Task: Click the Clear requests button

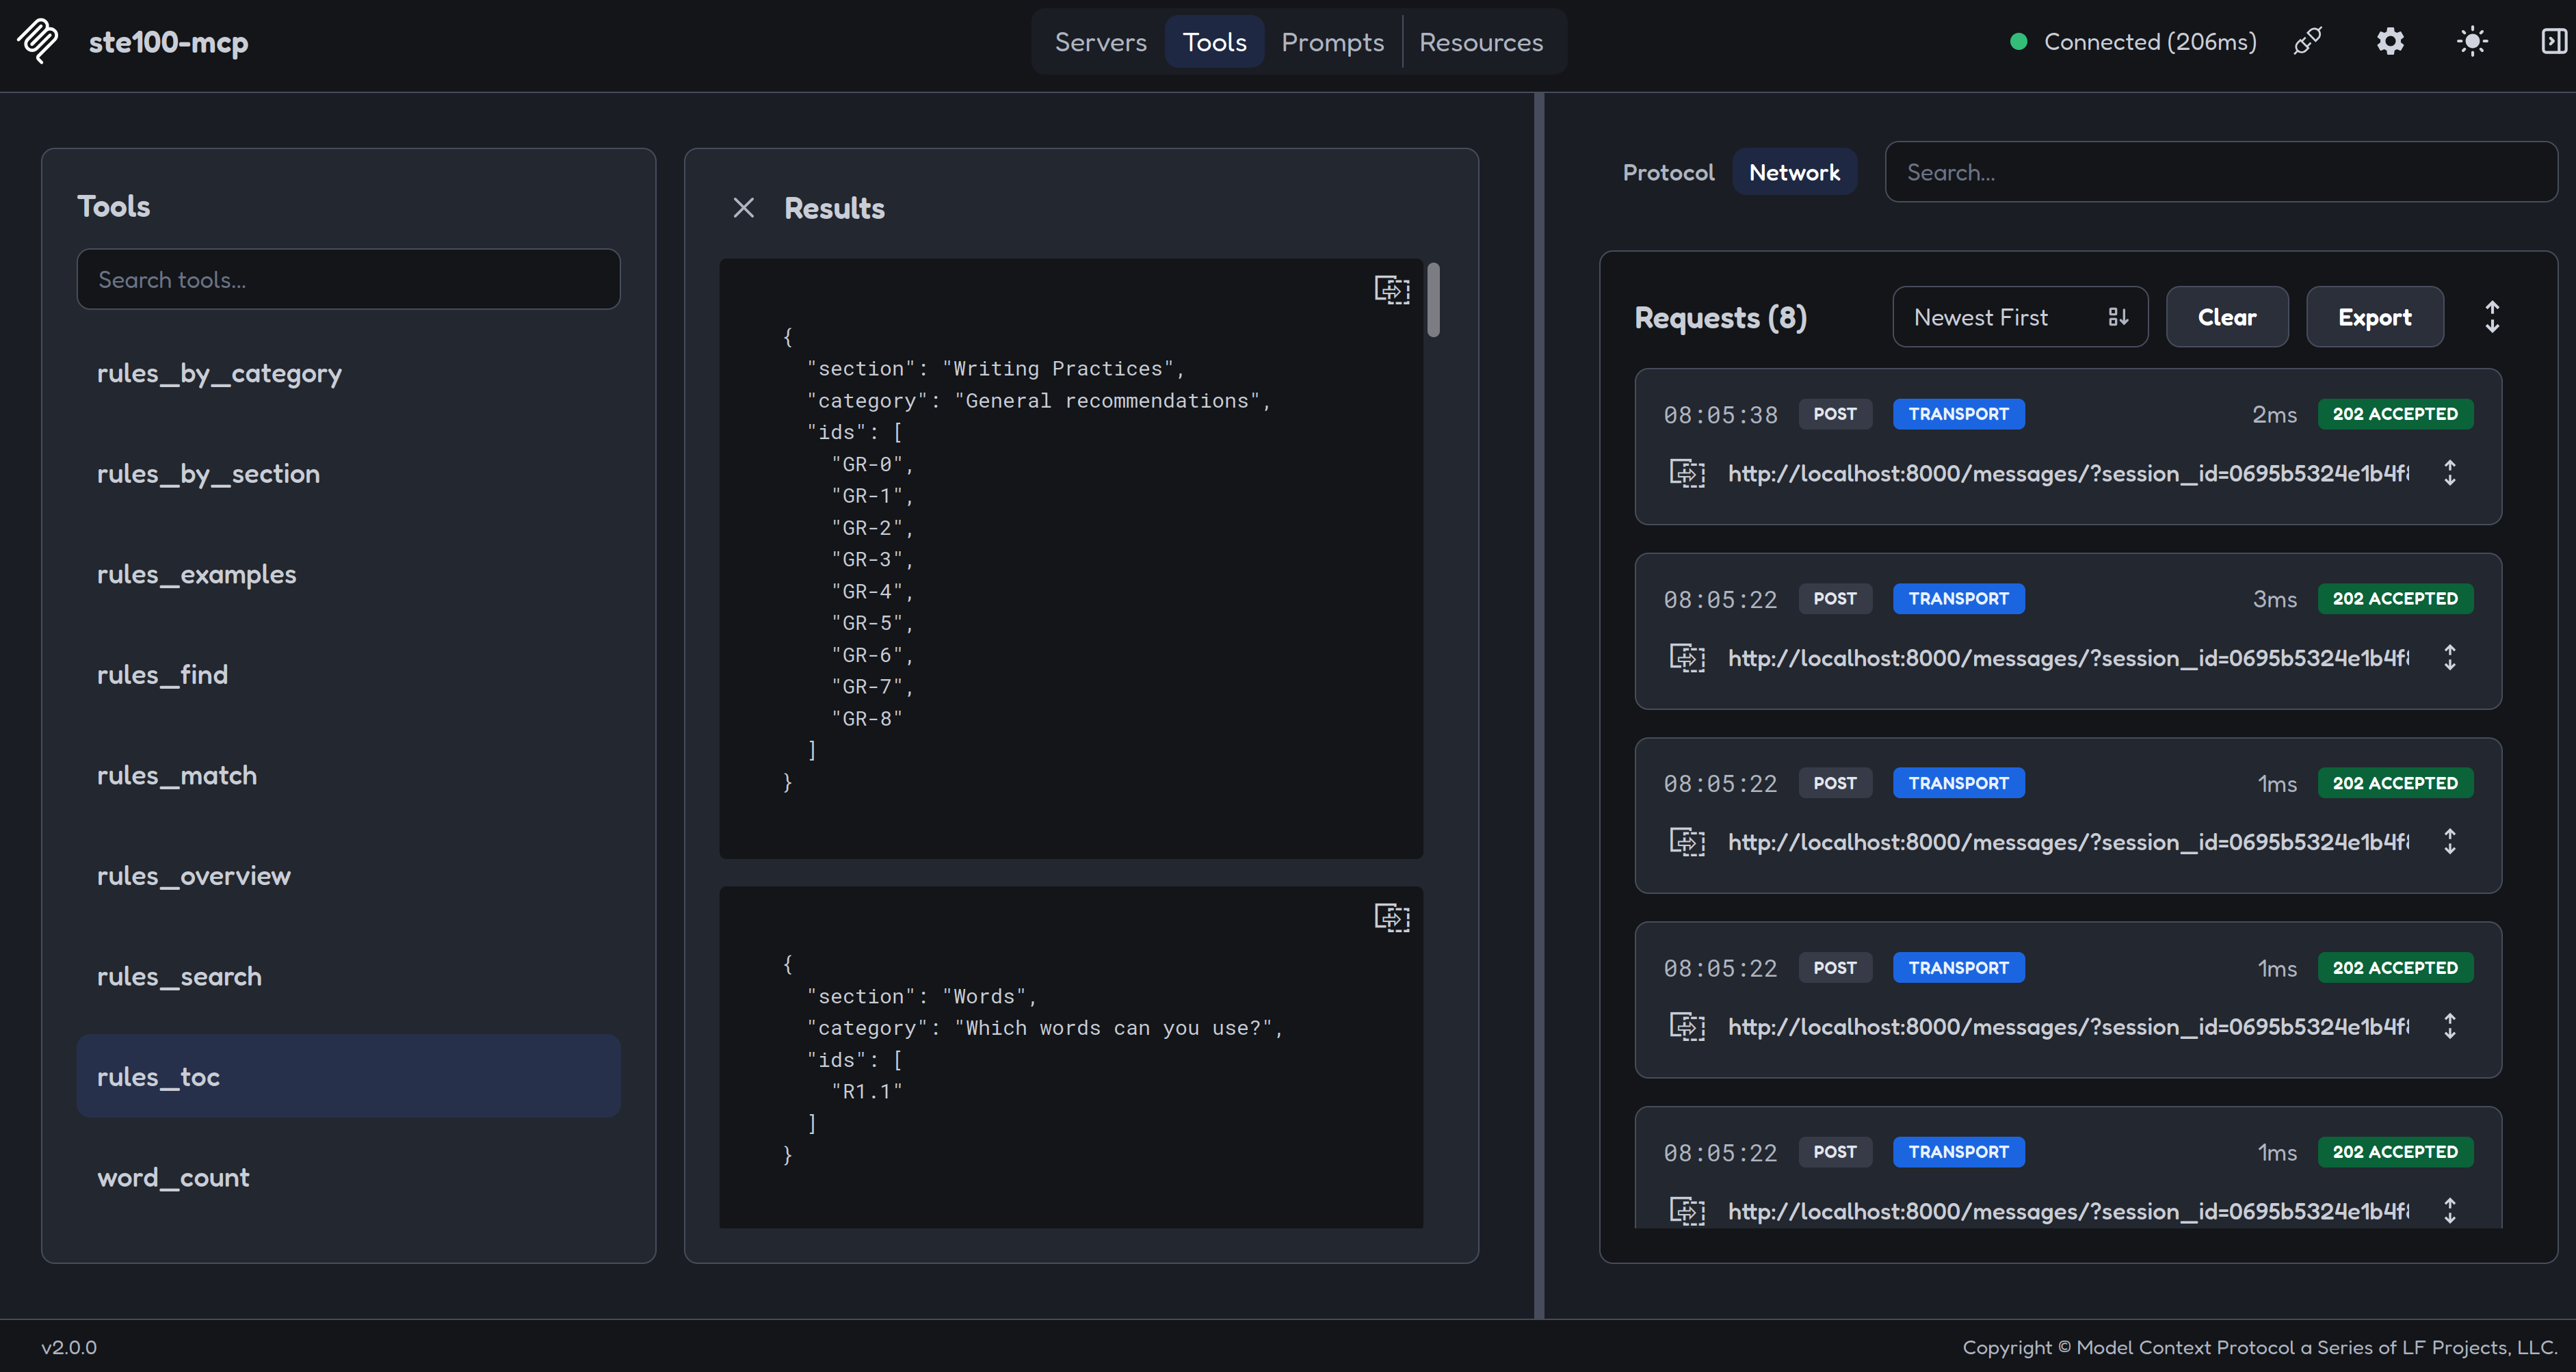Action: tap(2227, 317)
